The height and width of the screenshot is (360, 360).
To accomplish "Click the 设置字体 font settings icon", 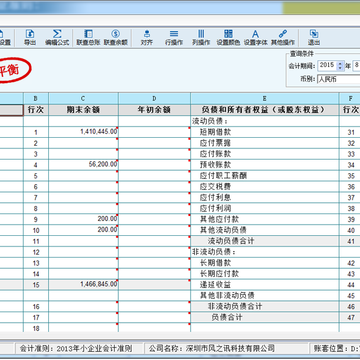I will (256, 38).
